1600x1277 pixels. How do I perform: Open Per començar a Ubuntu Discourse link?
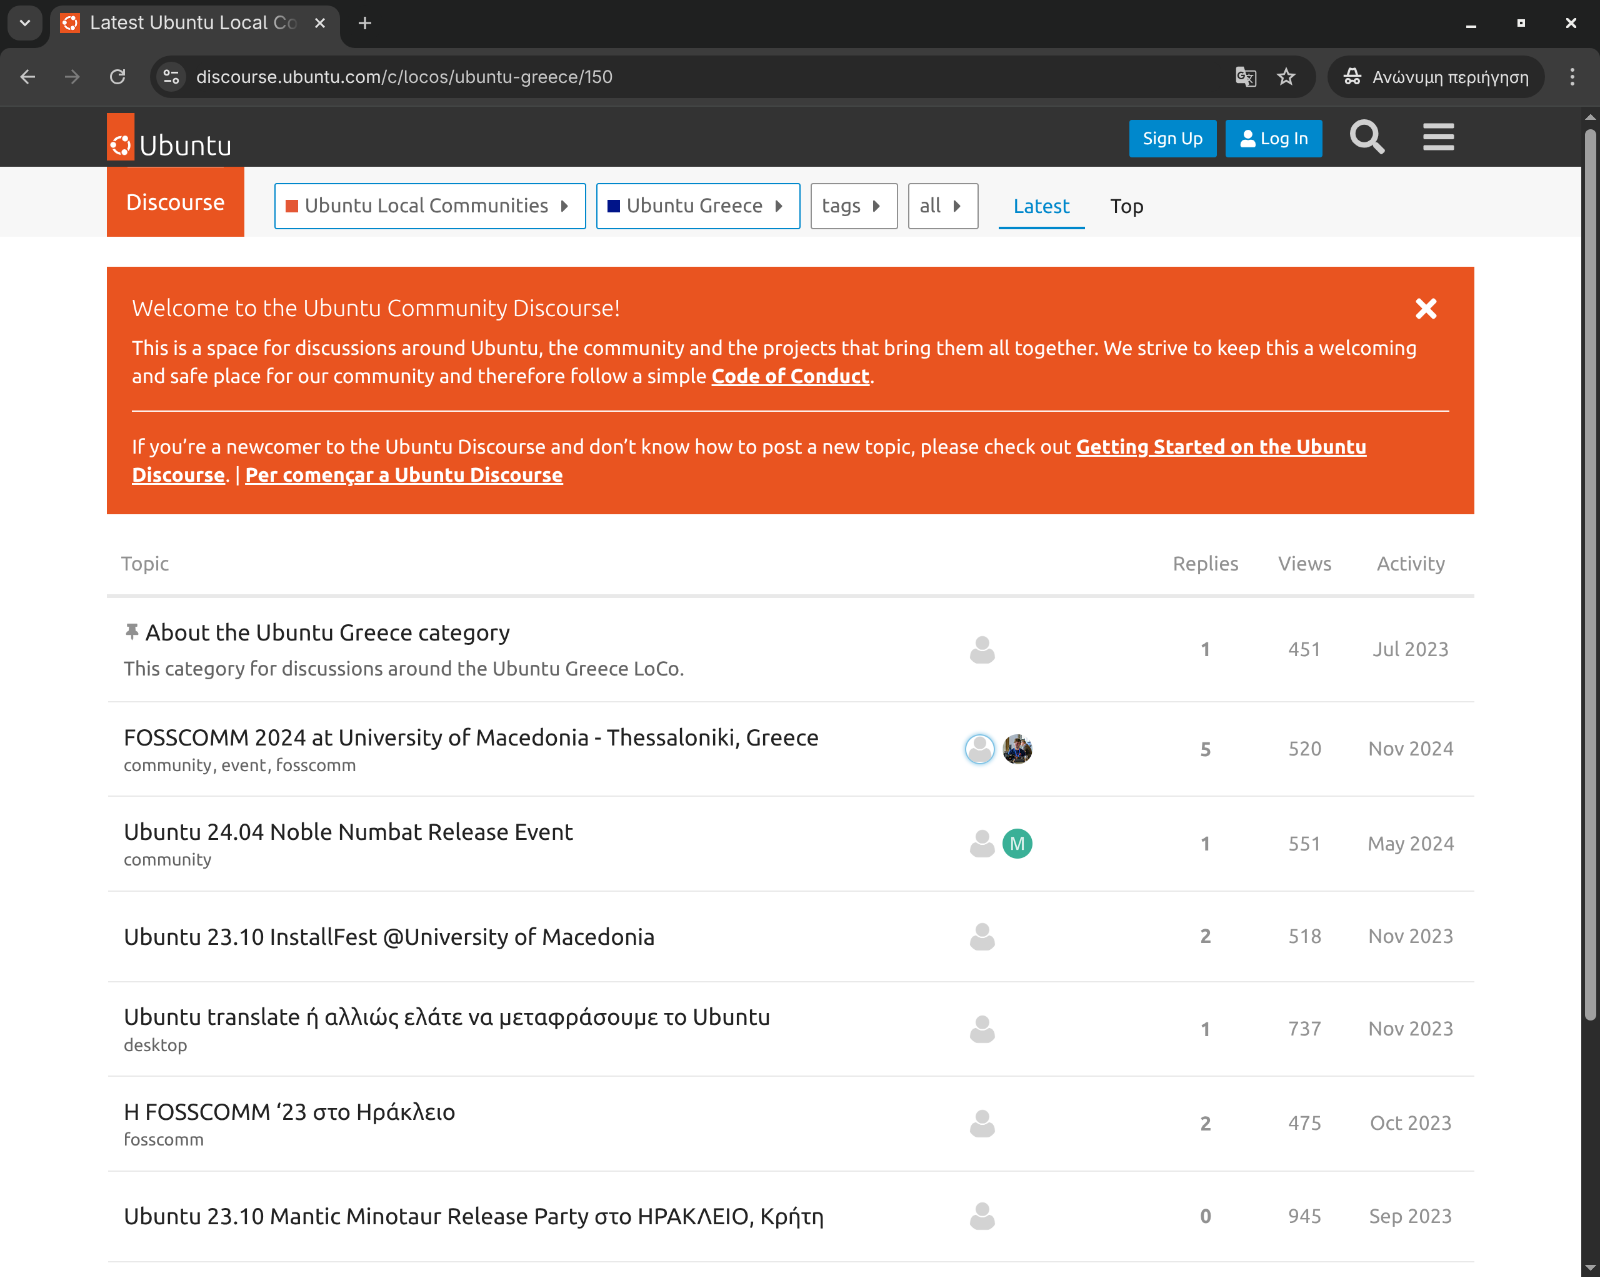click(404, 475)
